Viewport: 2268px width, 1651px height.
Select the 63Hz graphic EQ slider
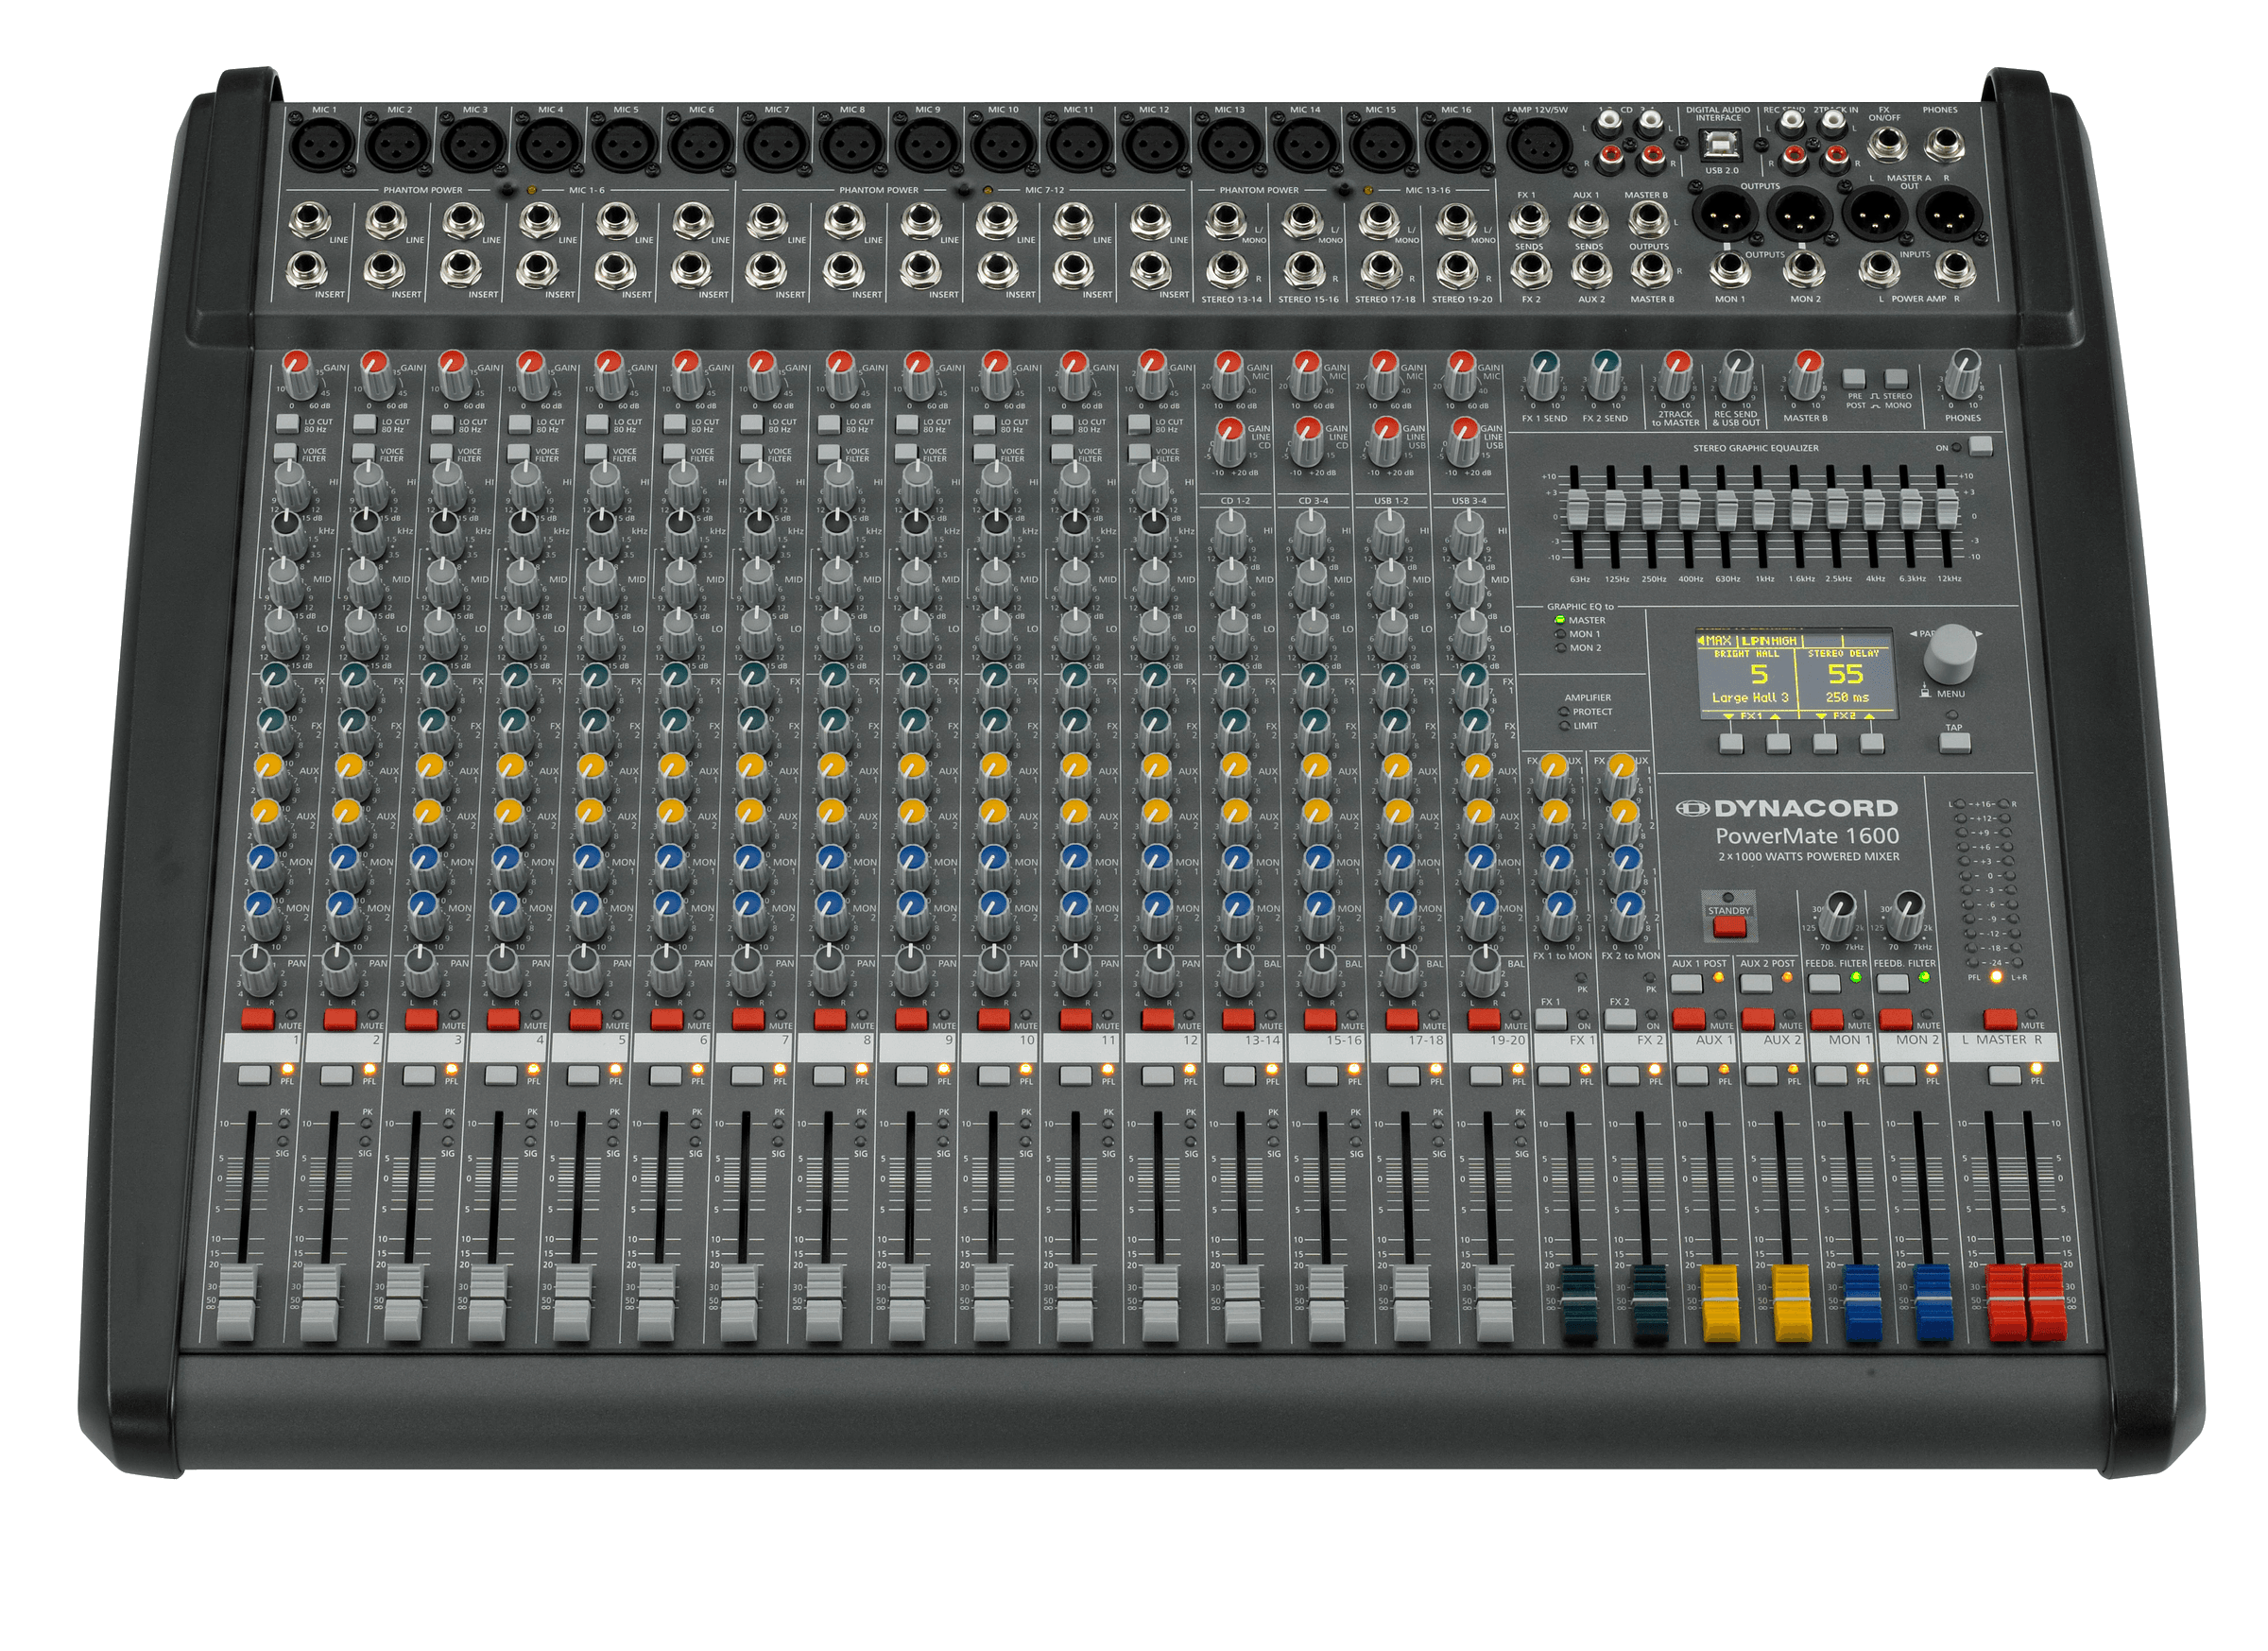click(1577, 509)
